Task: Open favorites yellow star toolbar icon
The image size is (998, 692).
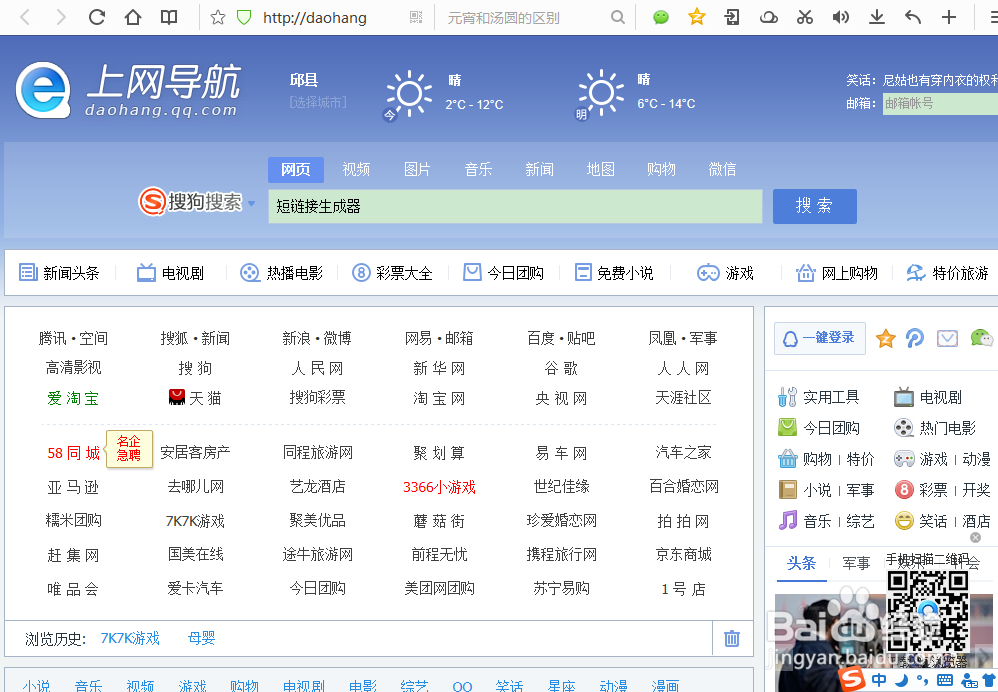Action: (x=696, y=17)
